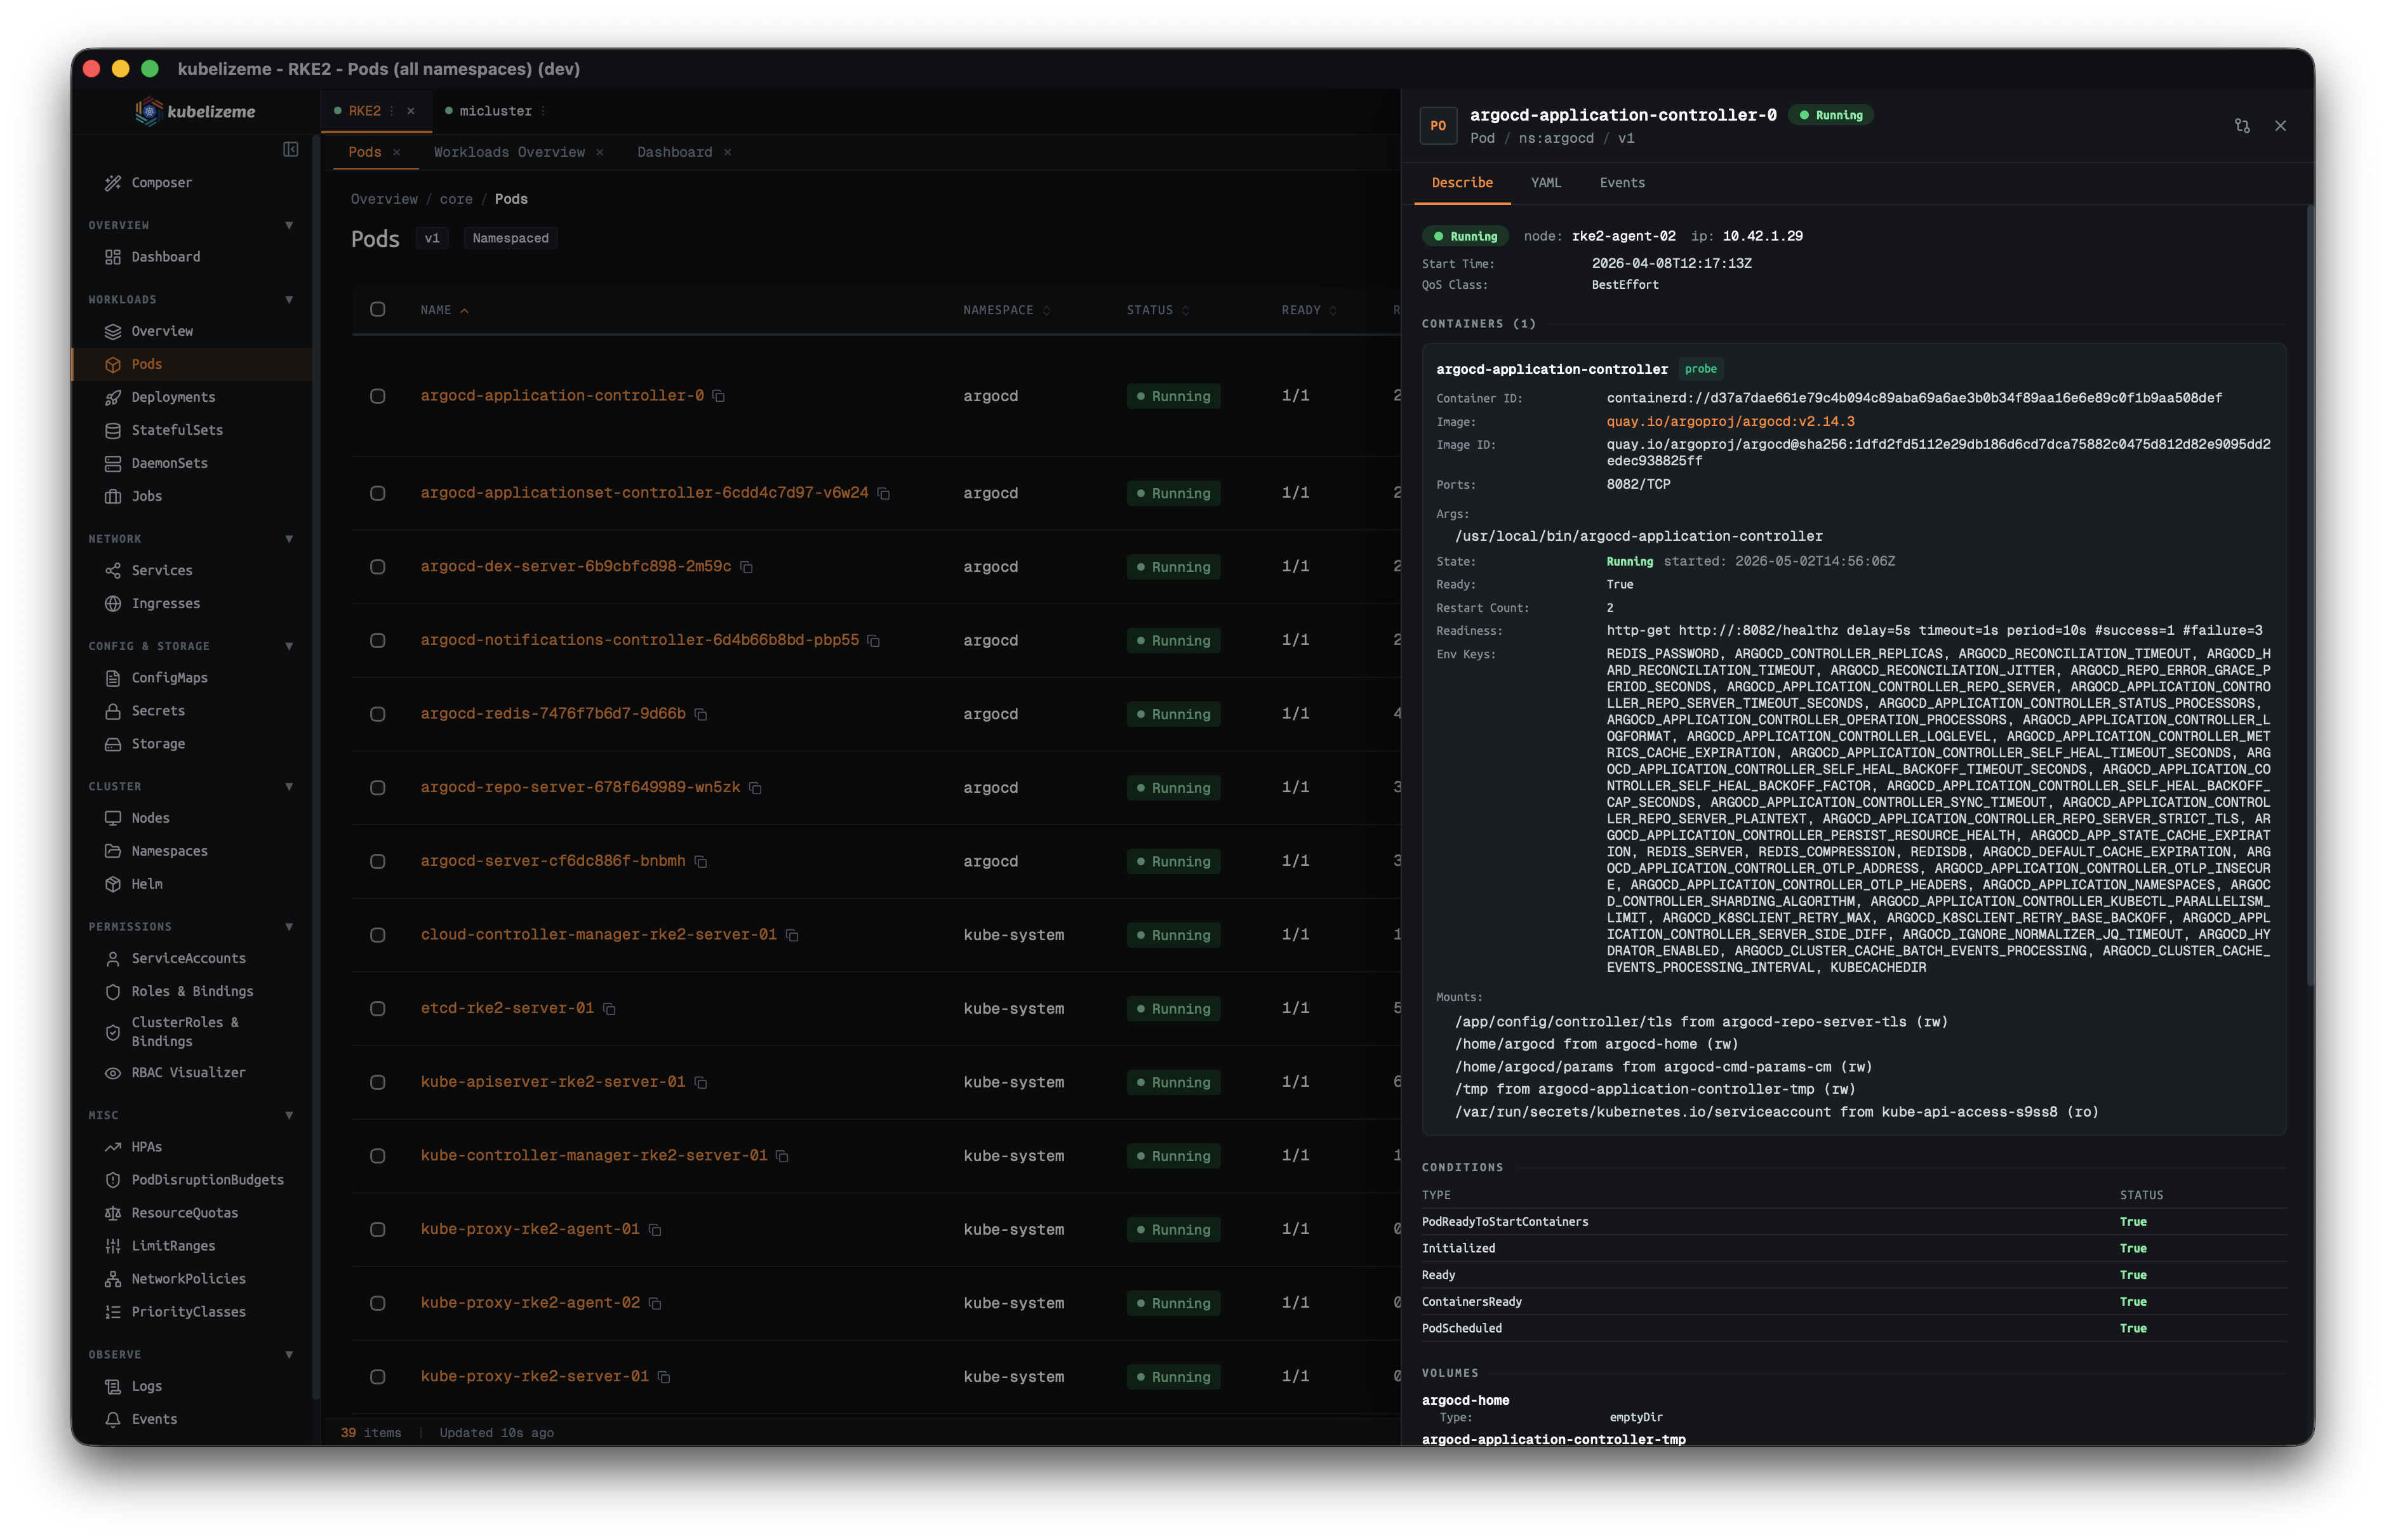Screen dimensions: 2386x1540
Task: Click the StatefulSets database icon
Action: [x=113, y=430]
